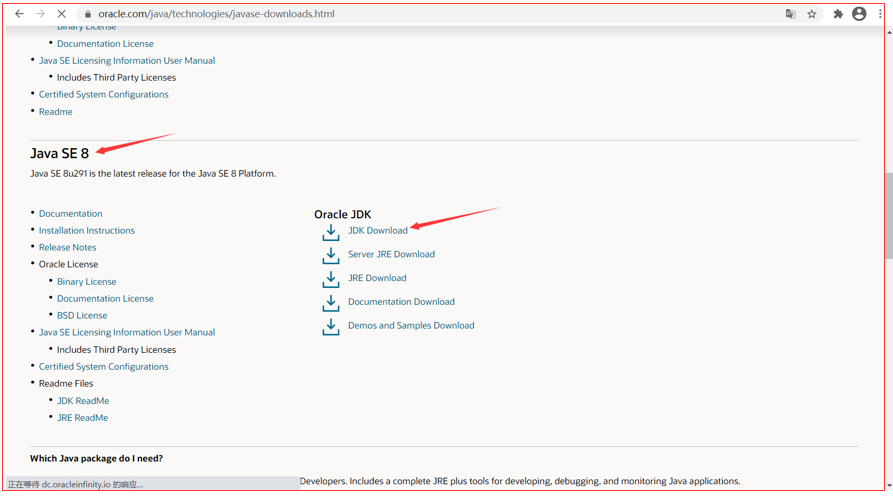Viewport: 893px width, 496px height.
Task: Click the 'Oracle License' list item text
Action: 68,265
